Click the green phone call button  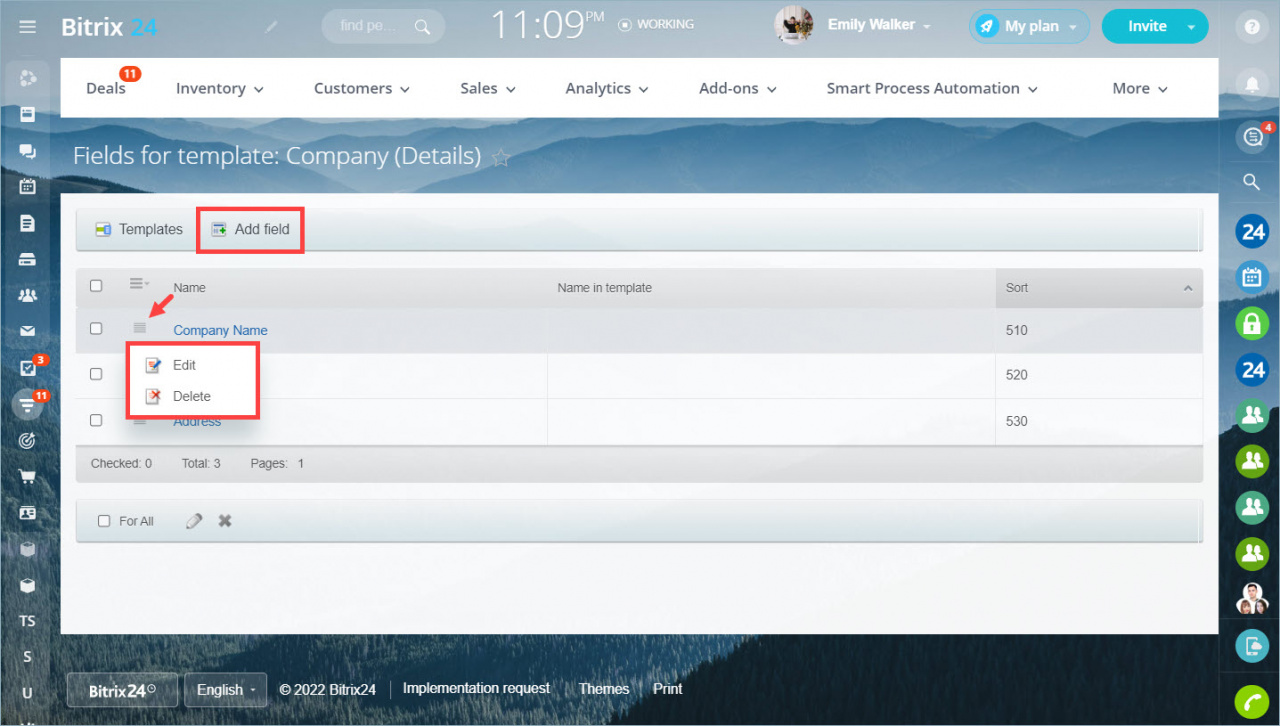point(1251,702)
